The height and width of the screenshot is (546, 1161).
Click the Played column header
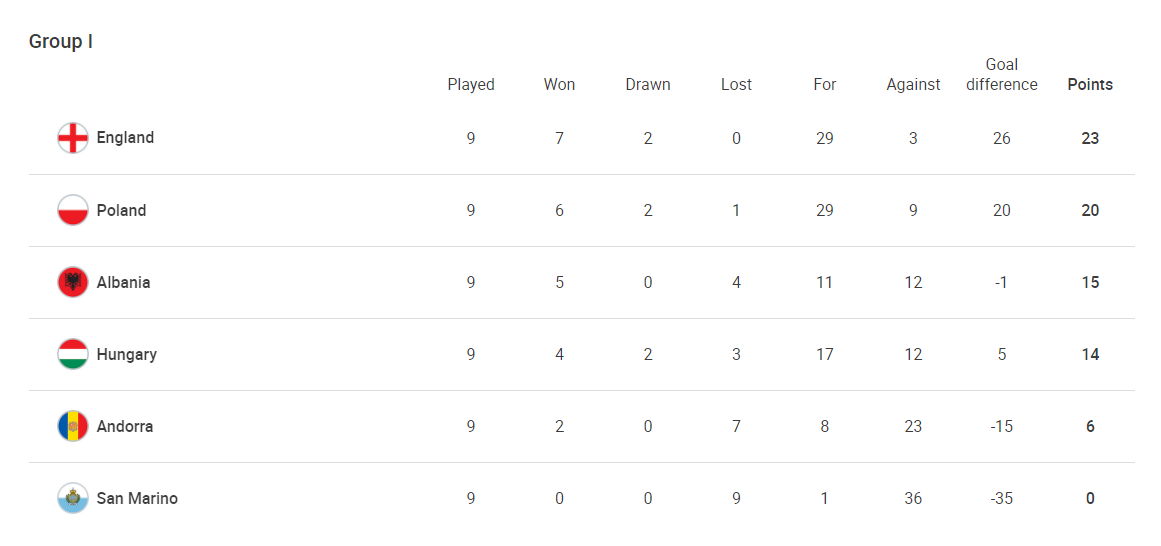(471, 85)
